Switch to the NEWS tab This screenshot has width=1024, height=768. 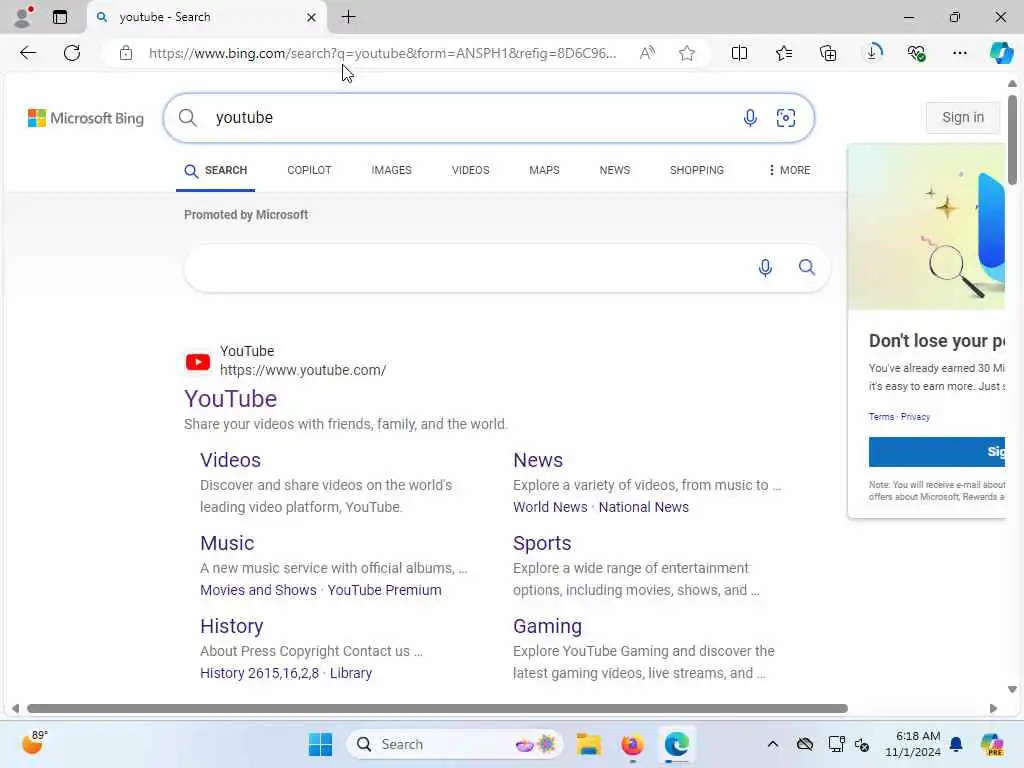(615, 170)
